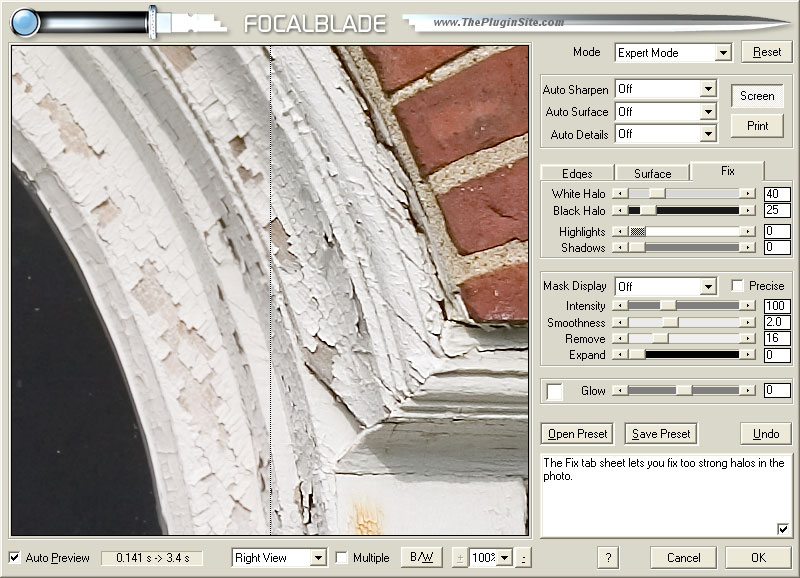Click White Halo slider left arrow
Screen dimensions: 800x578
(x=620, y=193)
